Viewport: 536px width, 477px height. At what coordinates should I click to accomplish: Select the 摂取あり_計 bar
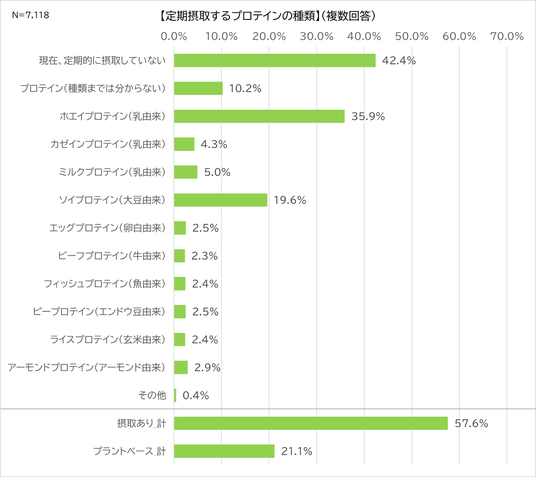(311, 423)
